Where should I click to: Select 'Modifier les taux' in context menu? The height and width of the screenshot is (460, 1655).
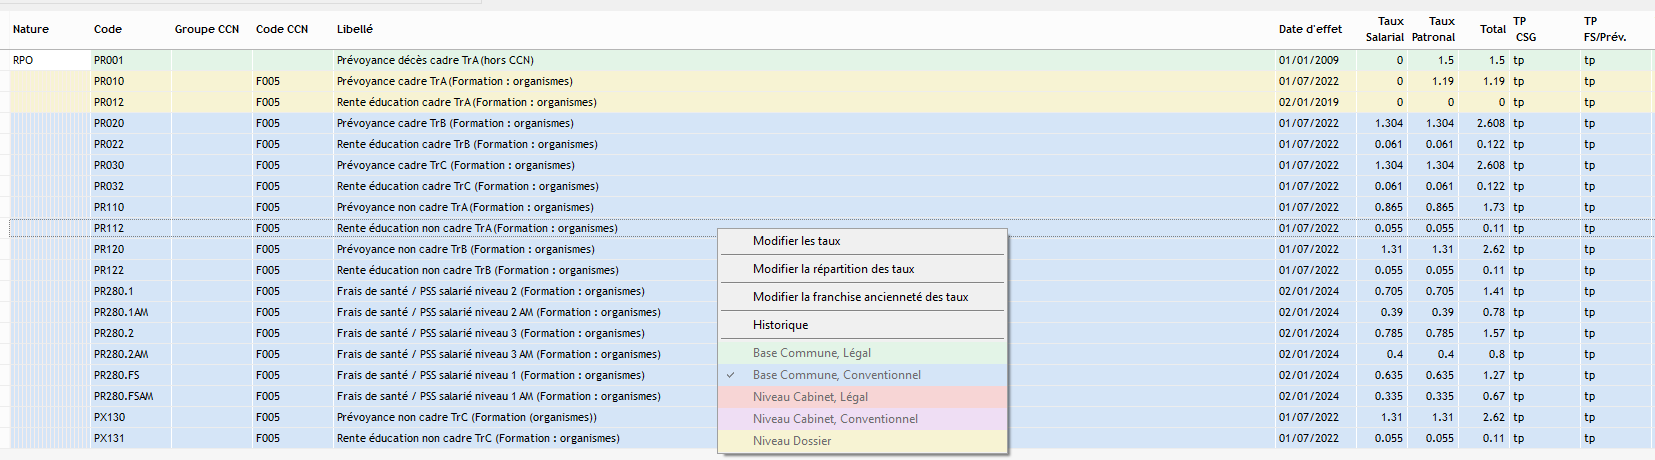(x=797, y=241)
